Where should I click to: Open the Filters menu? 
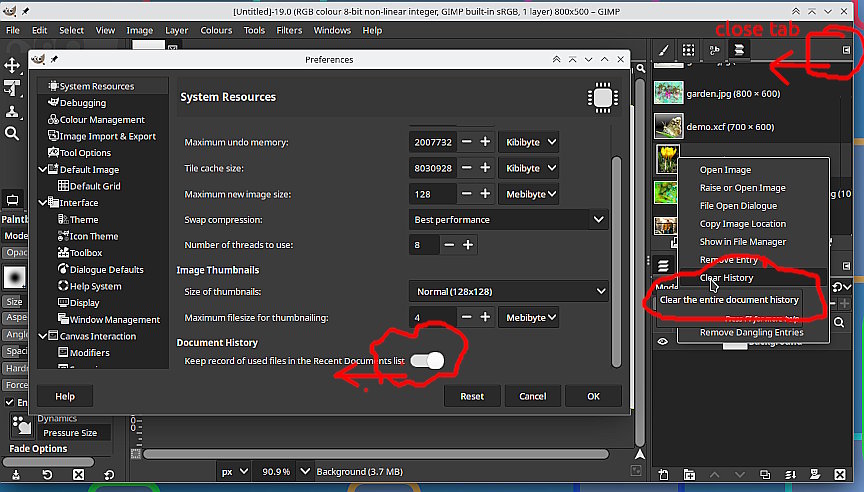click(289, 30)
